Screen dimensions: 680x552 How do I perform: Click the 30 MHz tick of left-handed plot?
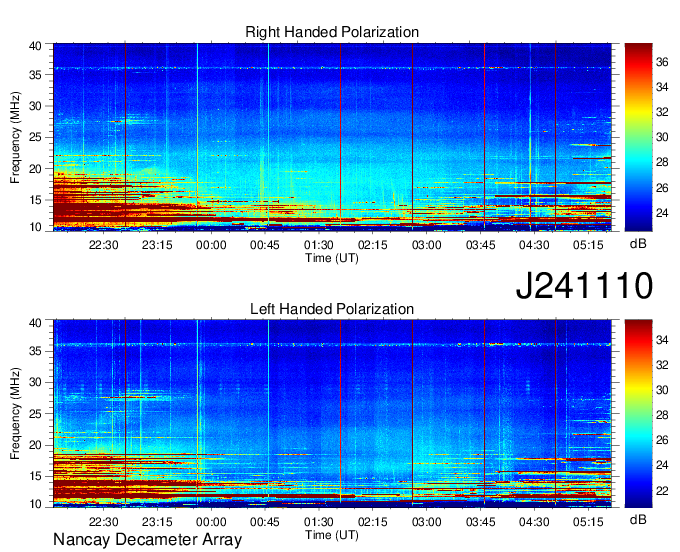35,382
